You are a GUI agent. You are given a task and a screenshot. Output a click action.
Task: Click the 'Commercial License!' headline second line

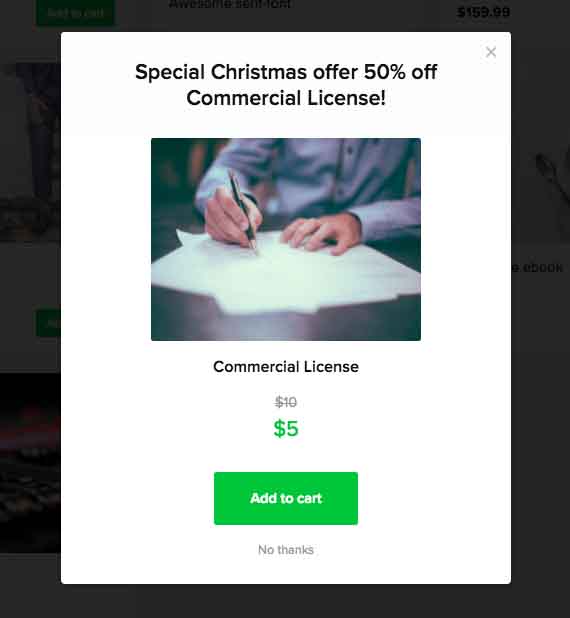pyautogui.click(x=286, y=98)
